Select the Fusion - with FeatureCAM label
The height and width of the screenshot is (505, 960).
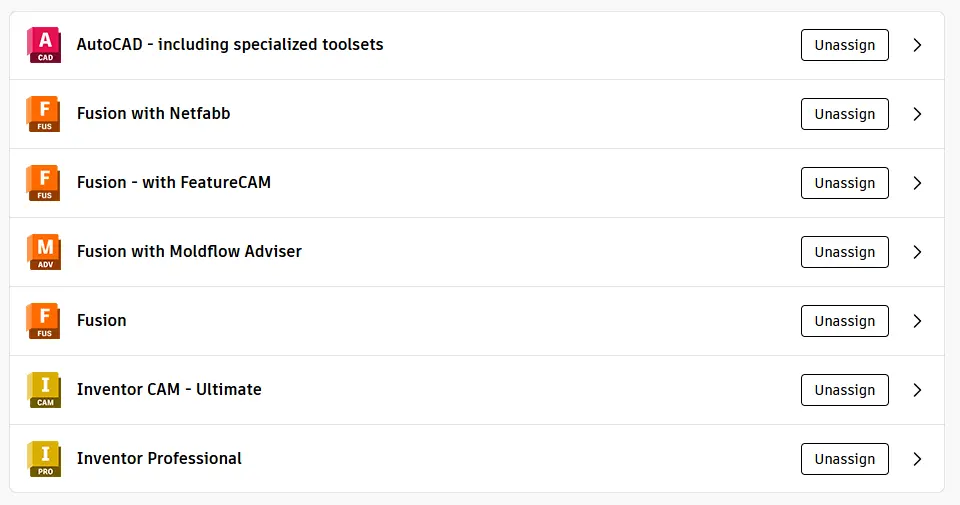(x=174, y=182)
